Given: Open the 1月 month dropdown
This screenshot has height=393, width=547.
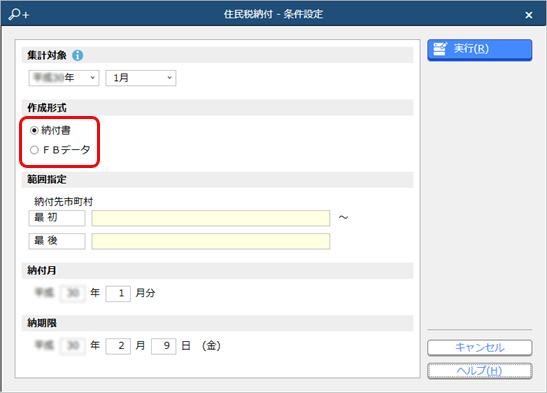Looking at the screenshot, I should 141,78.
